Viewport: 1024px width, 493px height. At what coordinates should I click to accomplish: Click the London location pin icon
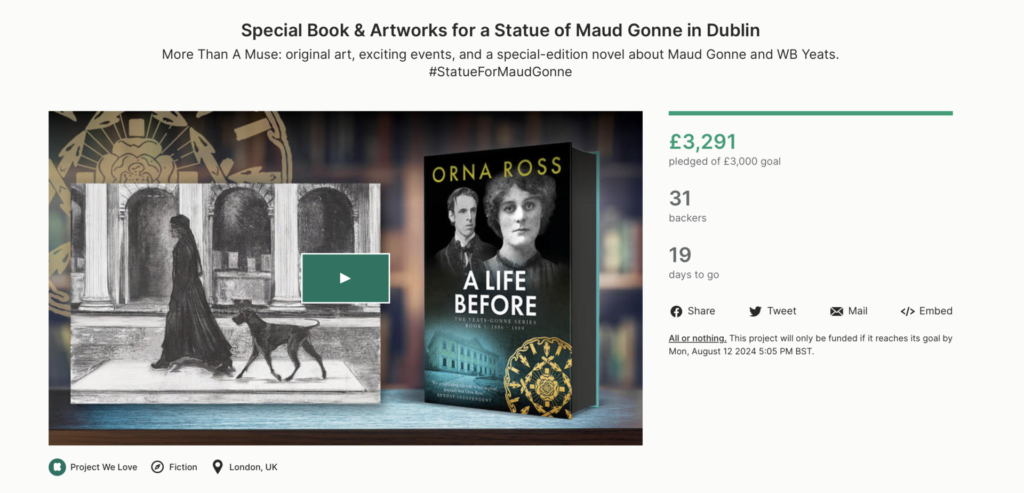click(217, 467)
